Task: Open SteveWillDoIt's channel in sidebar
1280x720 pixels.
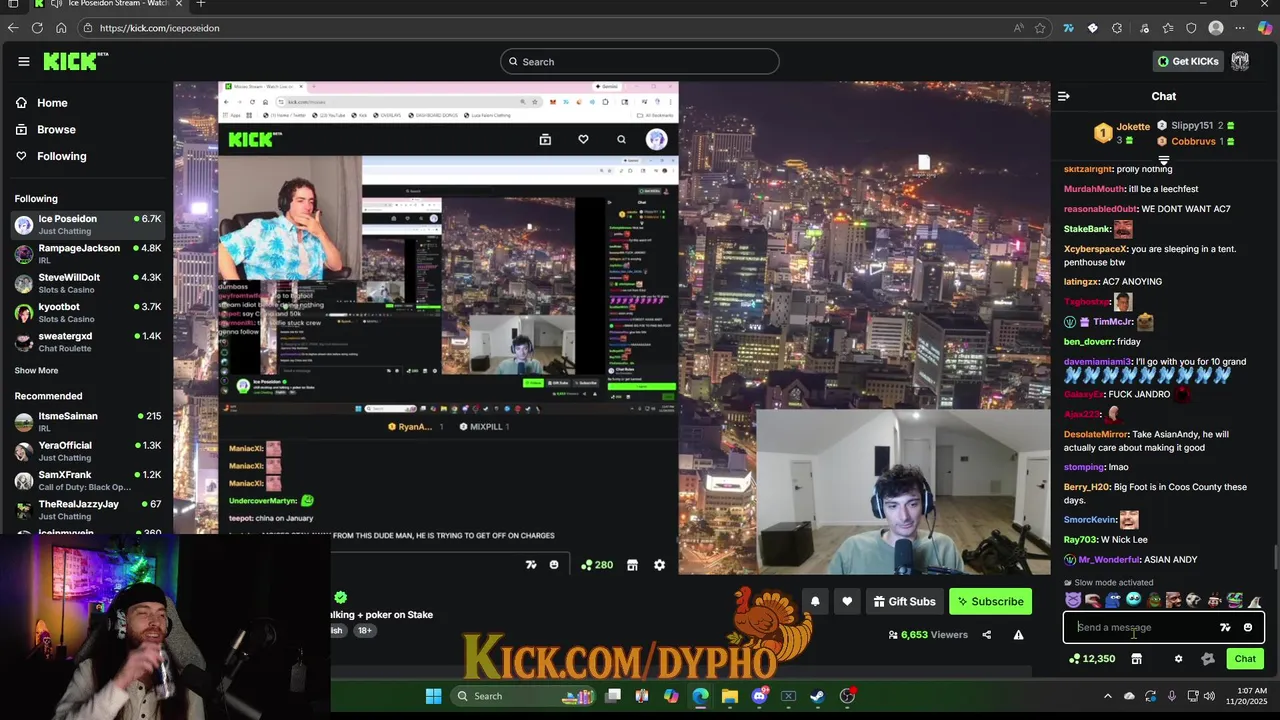Action: click(87, 283)
